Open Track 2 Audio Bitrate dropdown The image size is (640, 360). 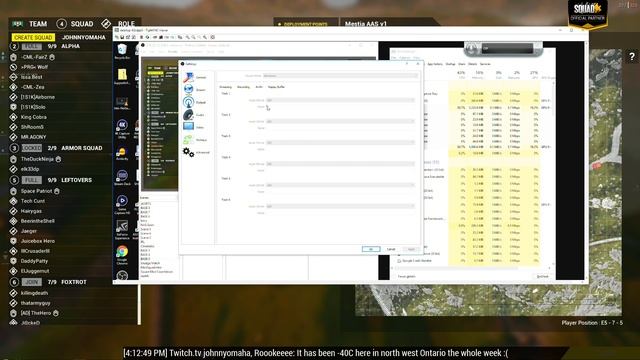tap(340, 121)
